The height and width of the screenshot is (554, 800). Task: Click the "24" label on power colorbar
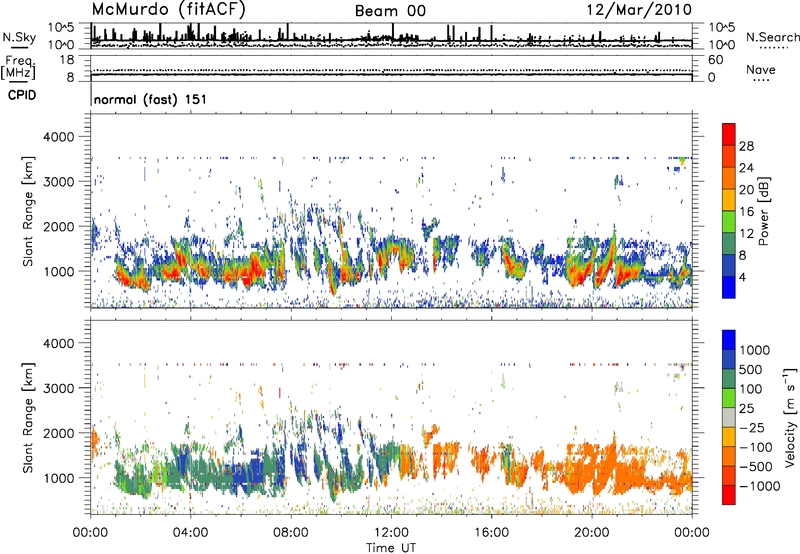point(746,168)
